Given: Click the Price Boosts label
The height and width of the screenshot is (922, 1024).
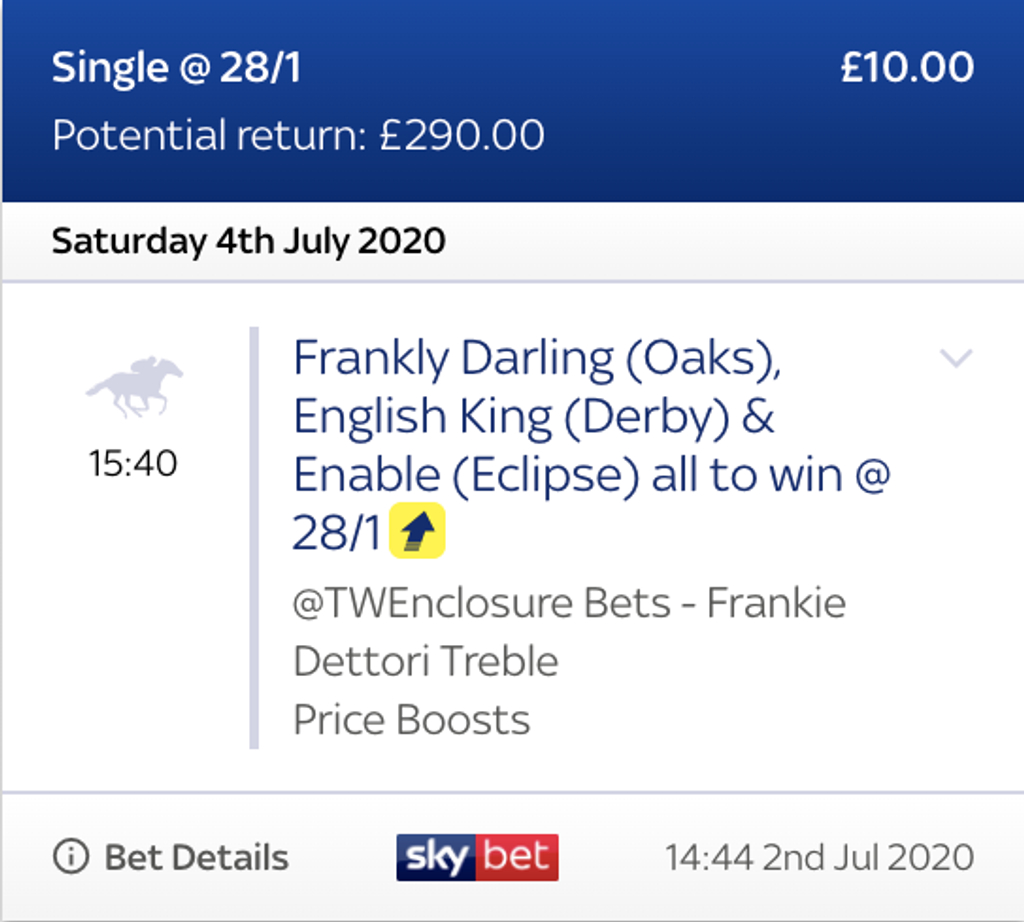Looking at the screenshot, I should click(x=411, y=720).
